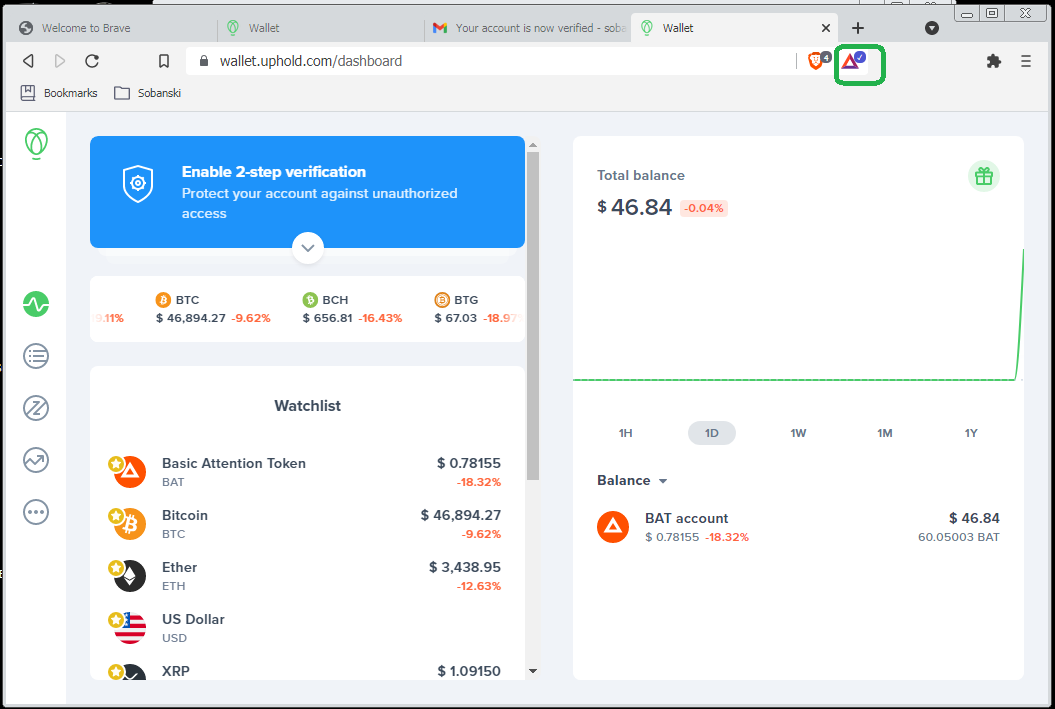Open the dark circular tab dropdown arrow
The width and height of the screenshot is (1055, 709).
932,28
